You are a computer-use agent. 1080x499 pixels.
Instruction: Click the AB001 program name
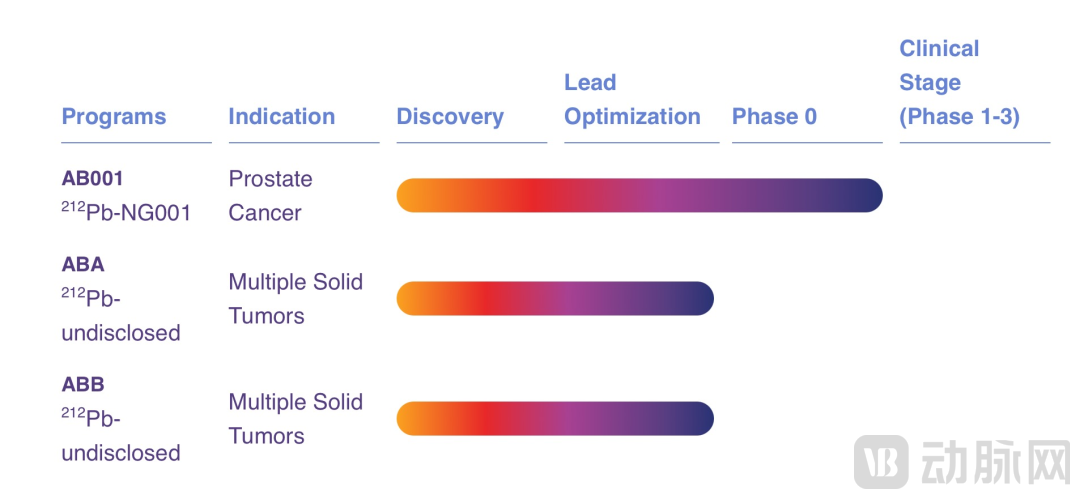[92, 179]
